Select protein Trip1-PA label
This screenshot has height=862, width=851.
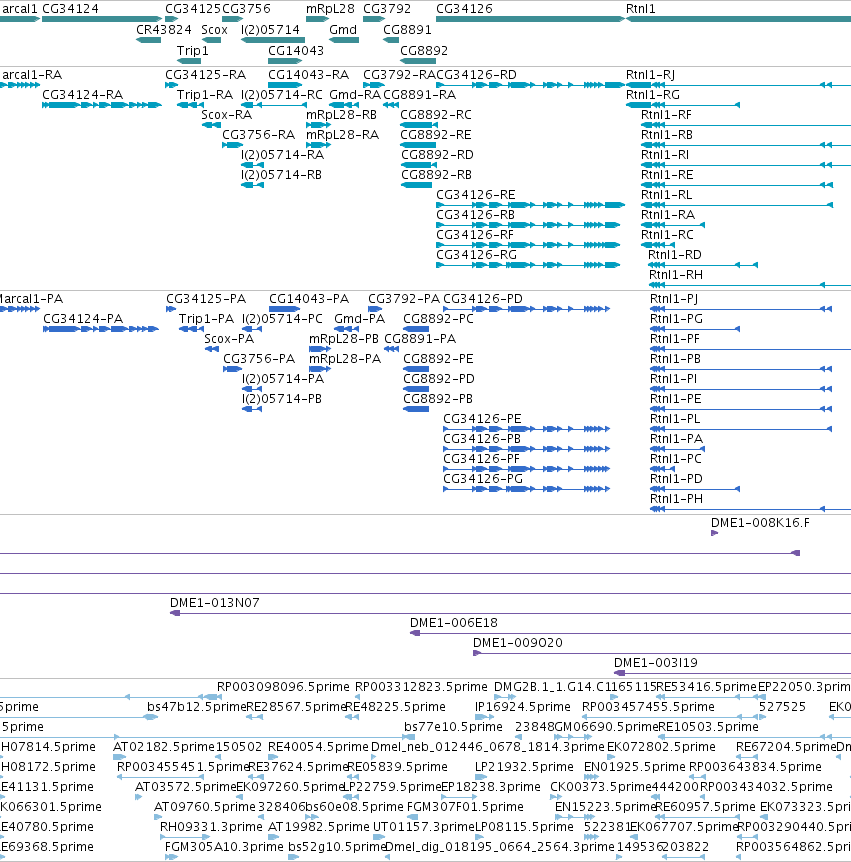pos(206,319)
